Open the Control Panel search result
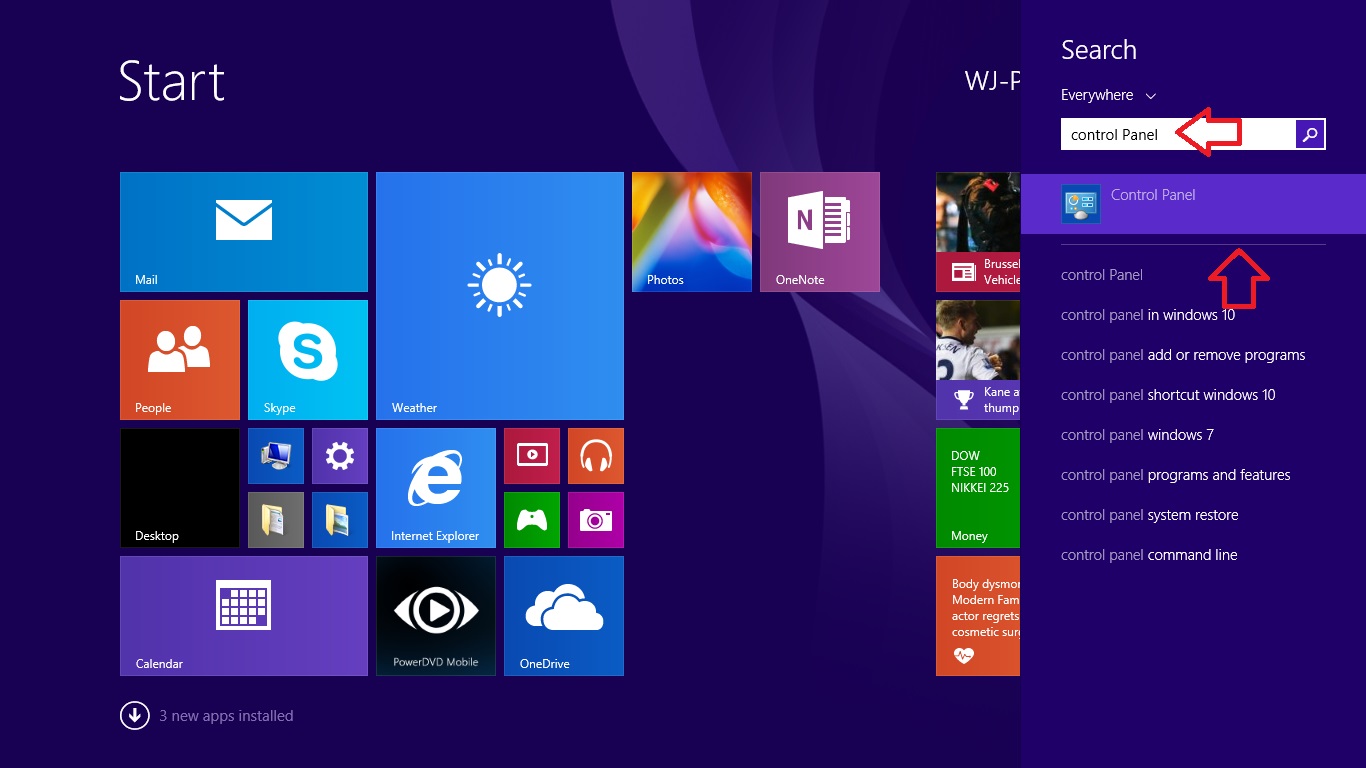 (x=1194, y=204)
